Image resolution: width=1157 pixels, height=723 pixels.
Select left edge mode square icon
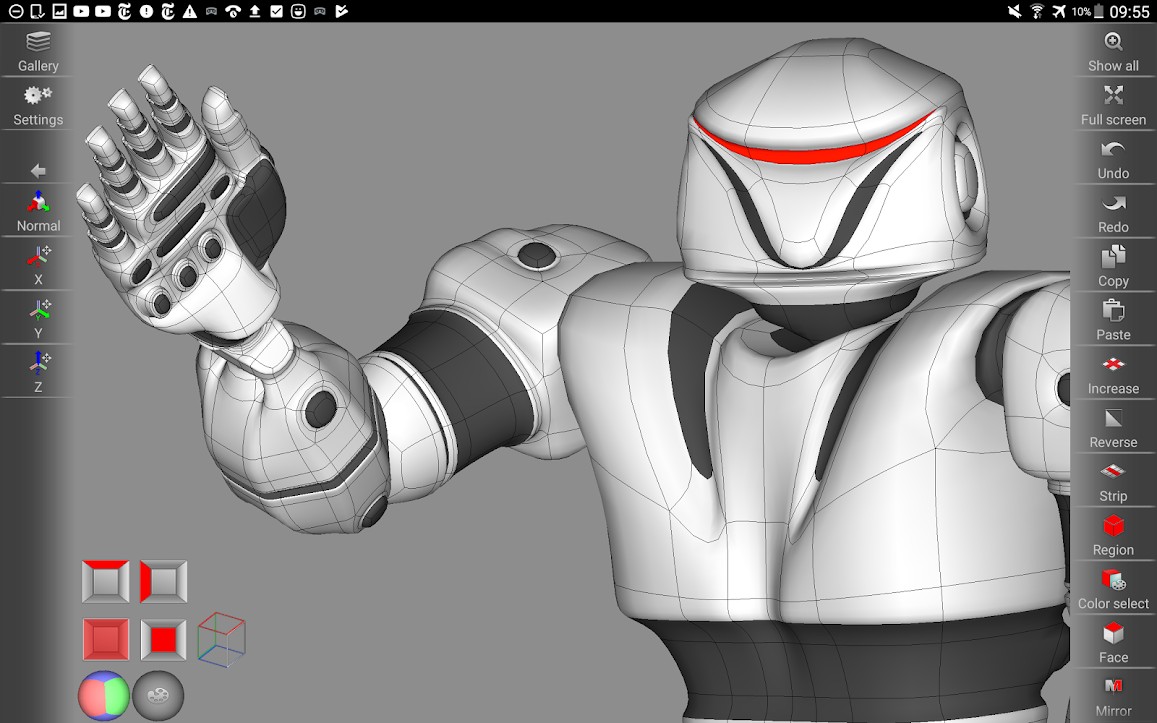pos(163,581)
